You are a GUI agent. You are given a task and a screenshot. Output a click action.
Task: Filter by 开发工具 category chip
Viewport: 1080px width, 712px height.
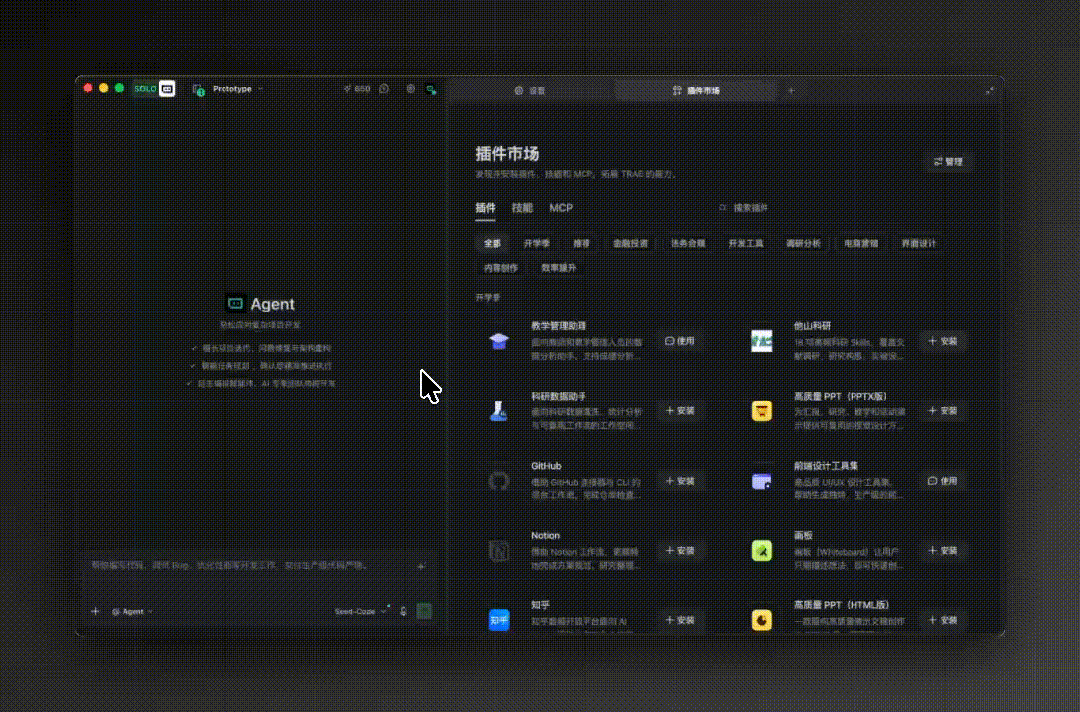click(746, 244)
